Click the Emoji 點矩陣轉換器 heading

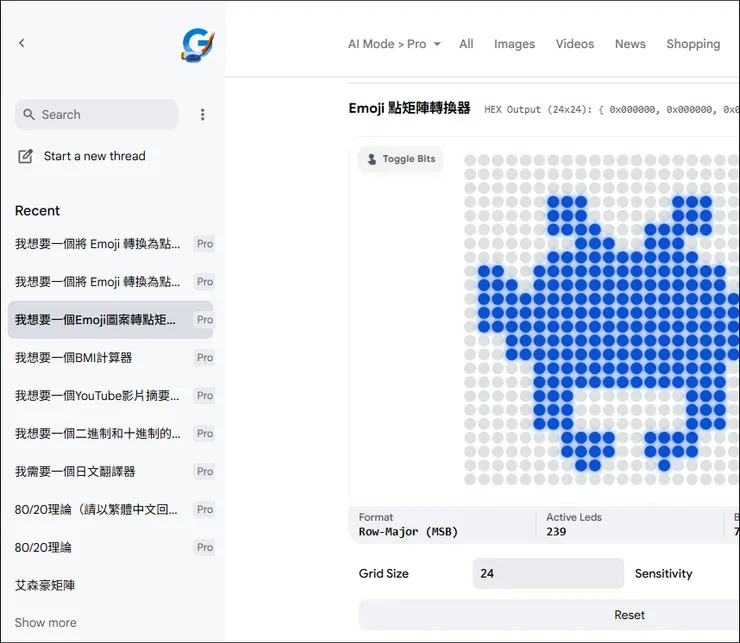pyautogui.click(x=409, y=108)
